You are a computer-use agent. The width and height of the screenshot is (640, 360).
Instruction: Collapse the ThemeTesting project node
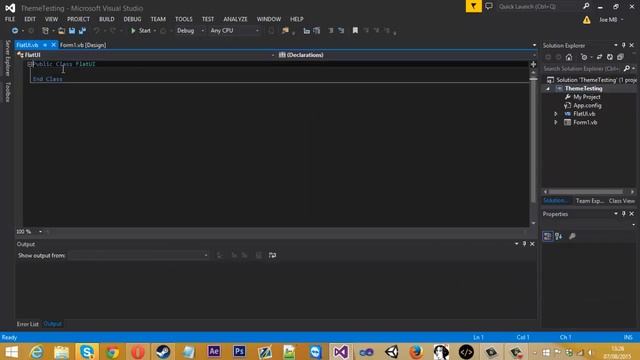548,89
